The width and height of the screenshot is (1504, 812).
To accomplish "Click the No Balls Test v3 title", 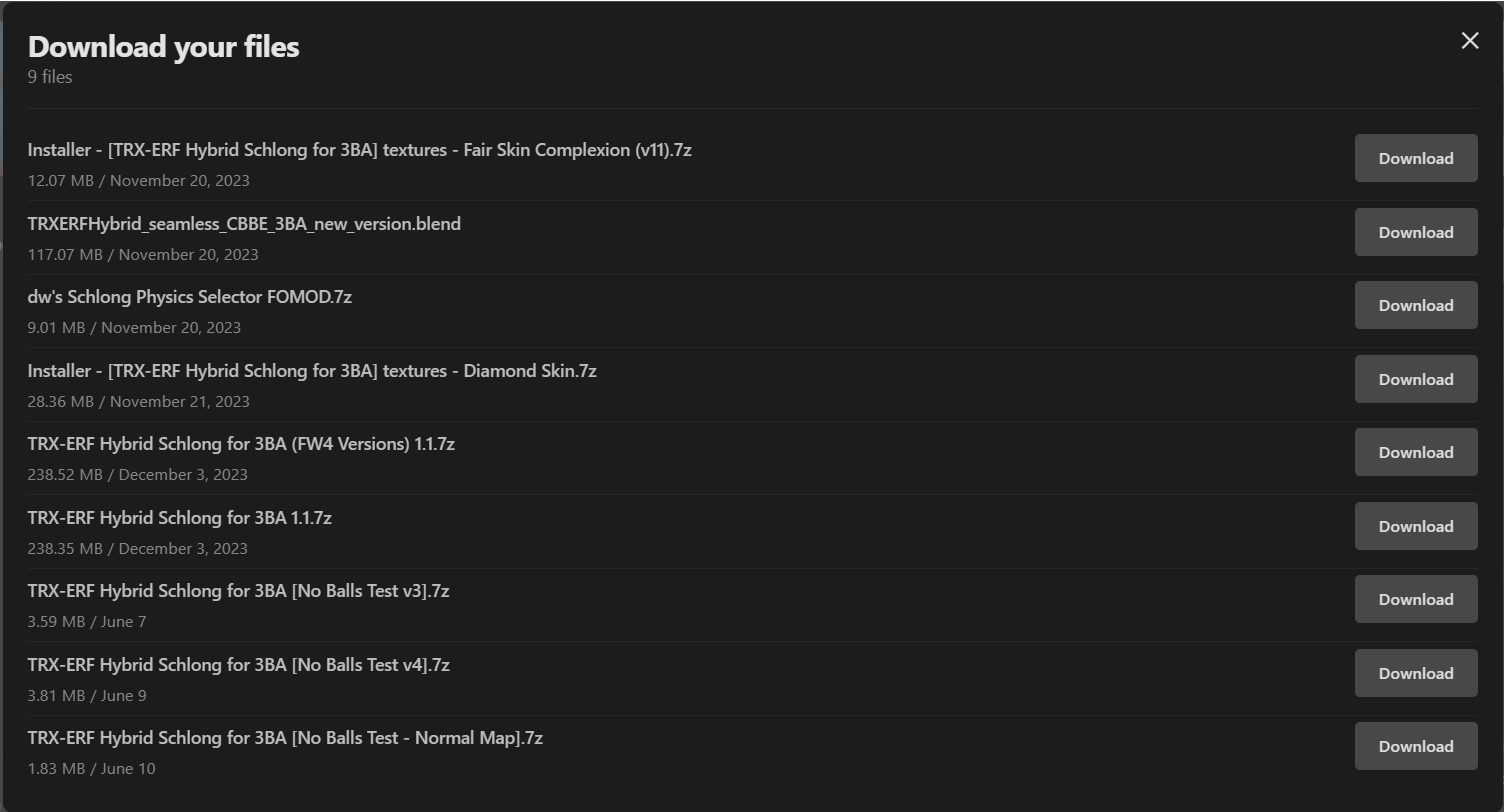I will (x=239, y=591).
